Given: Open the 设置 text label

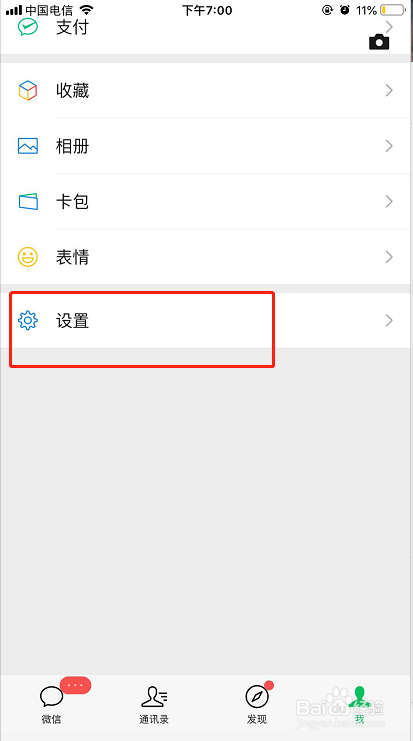Looking at the screenshot, I should pyautogui.click(x=72, y=321).
